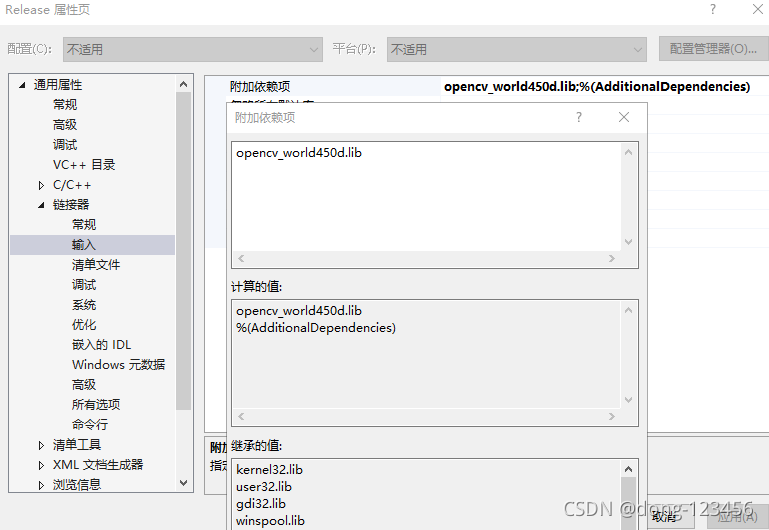Select 常规 under 通用属性
The height and width of the screenshot is (530, 769).
(x=65, y=104)
